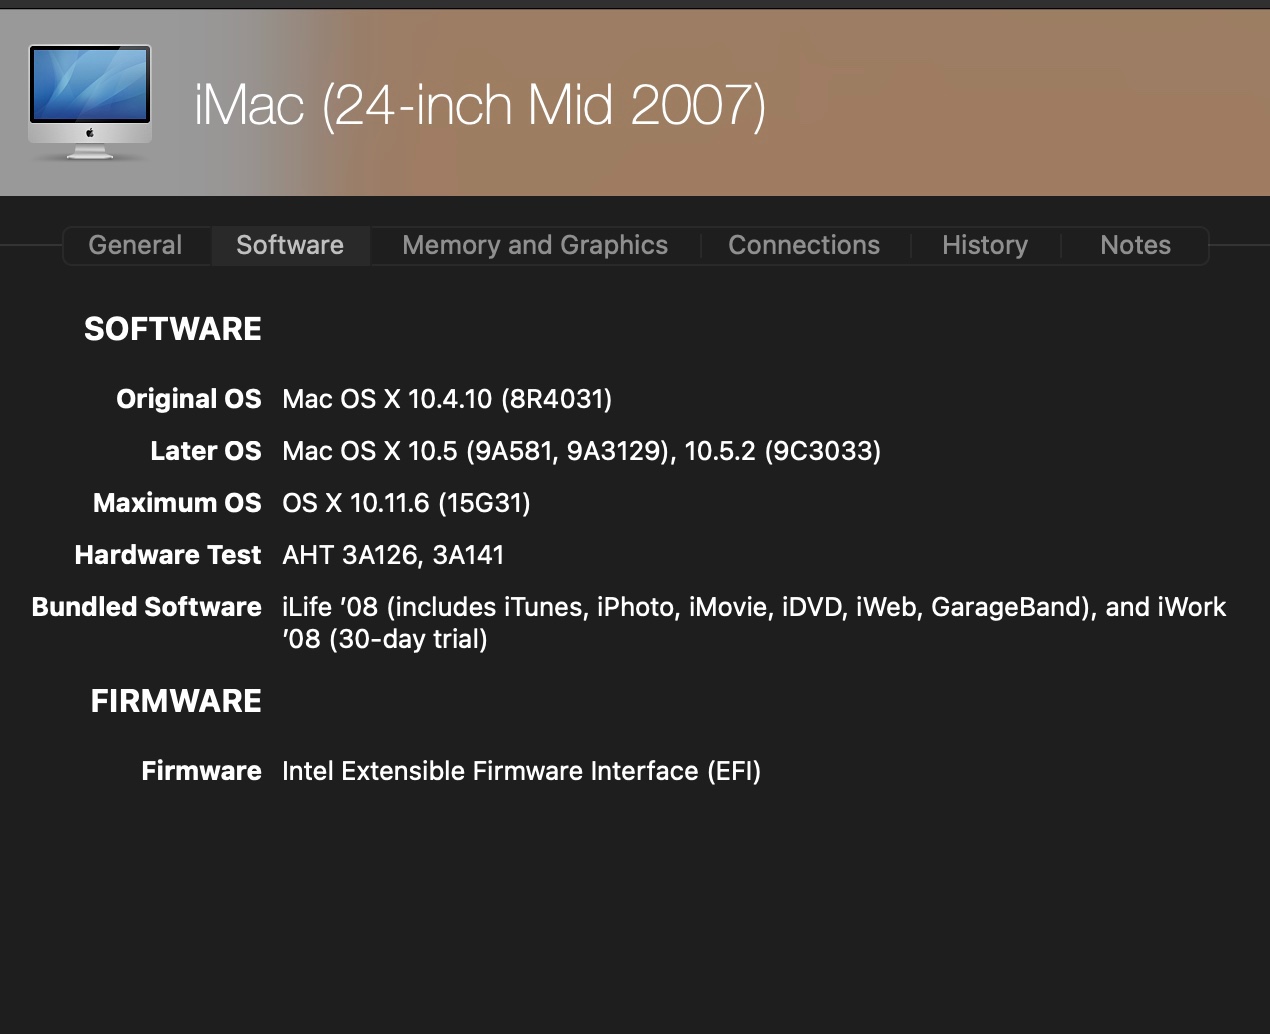
Task: Click the FIRMWARE section heading
Action: coord(176,701)
